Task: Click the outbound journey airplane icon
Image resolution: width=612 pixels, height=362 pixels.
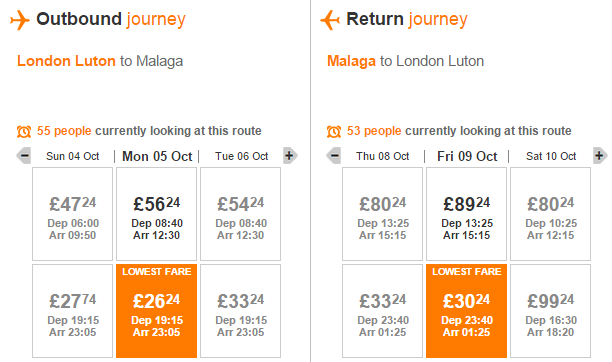Action: [x=20, y=20]
